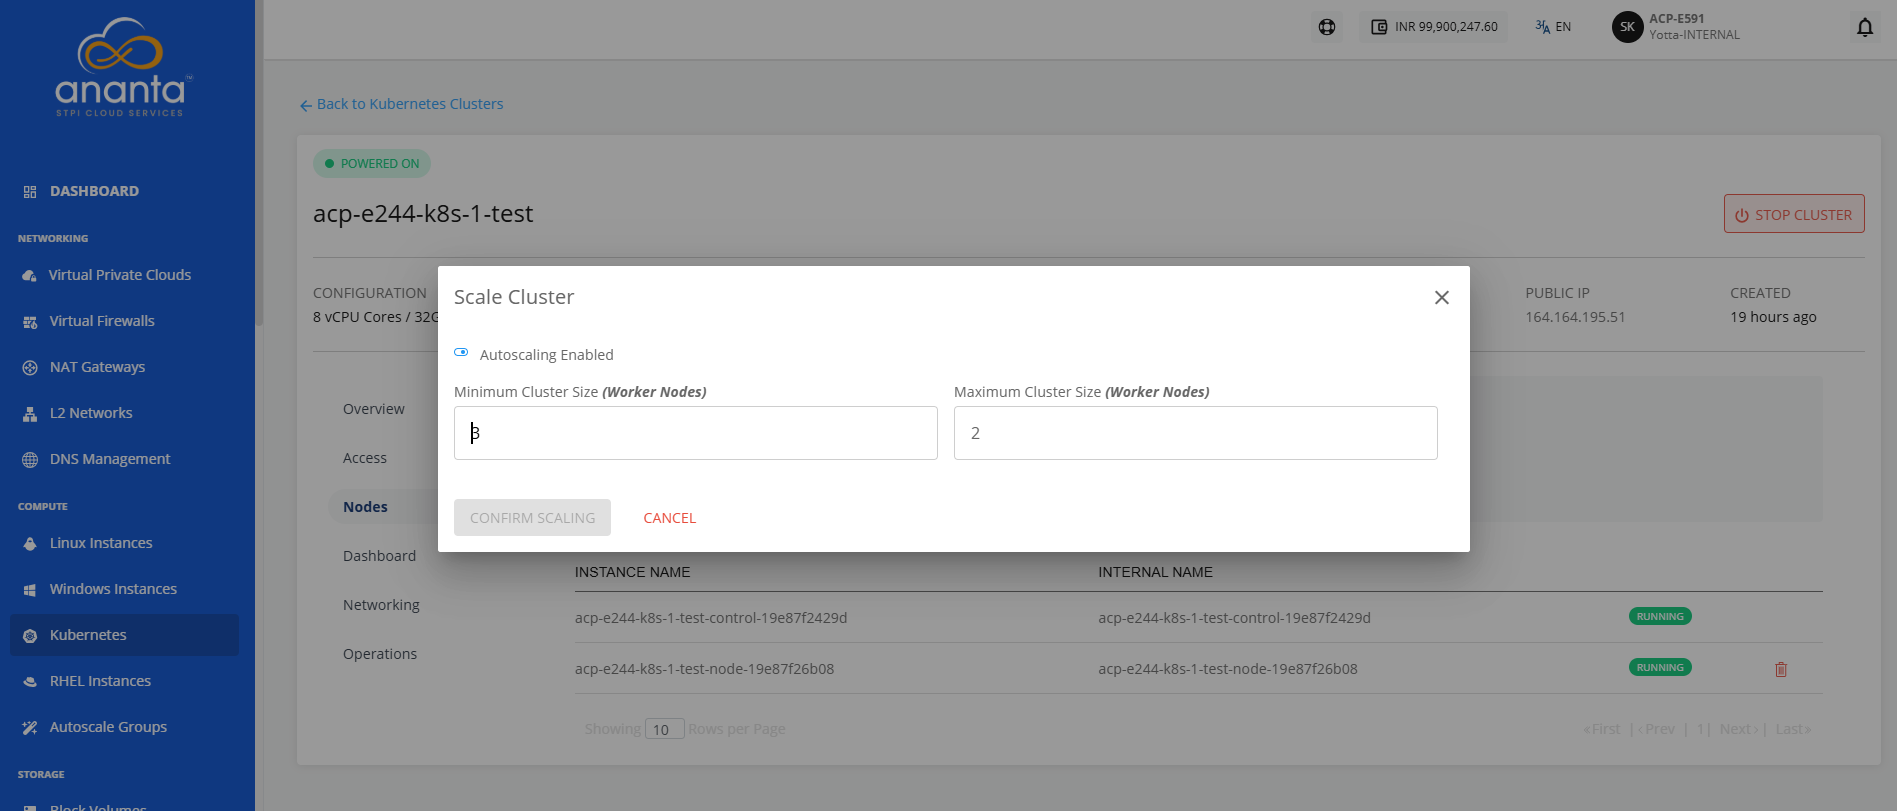The image size is (1897, 811).
Task: Click the Stop Cluster button
Action: point(1794,214)
